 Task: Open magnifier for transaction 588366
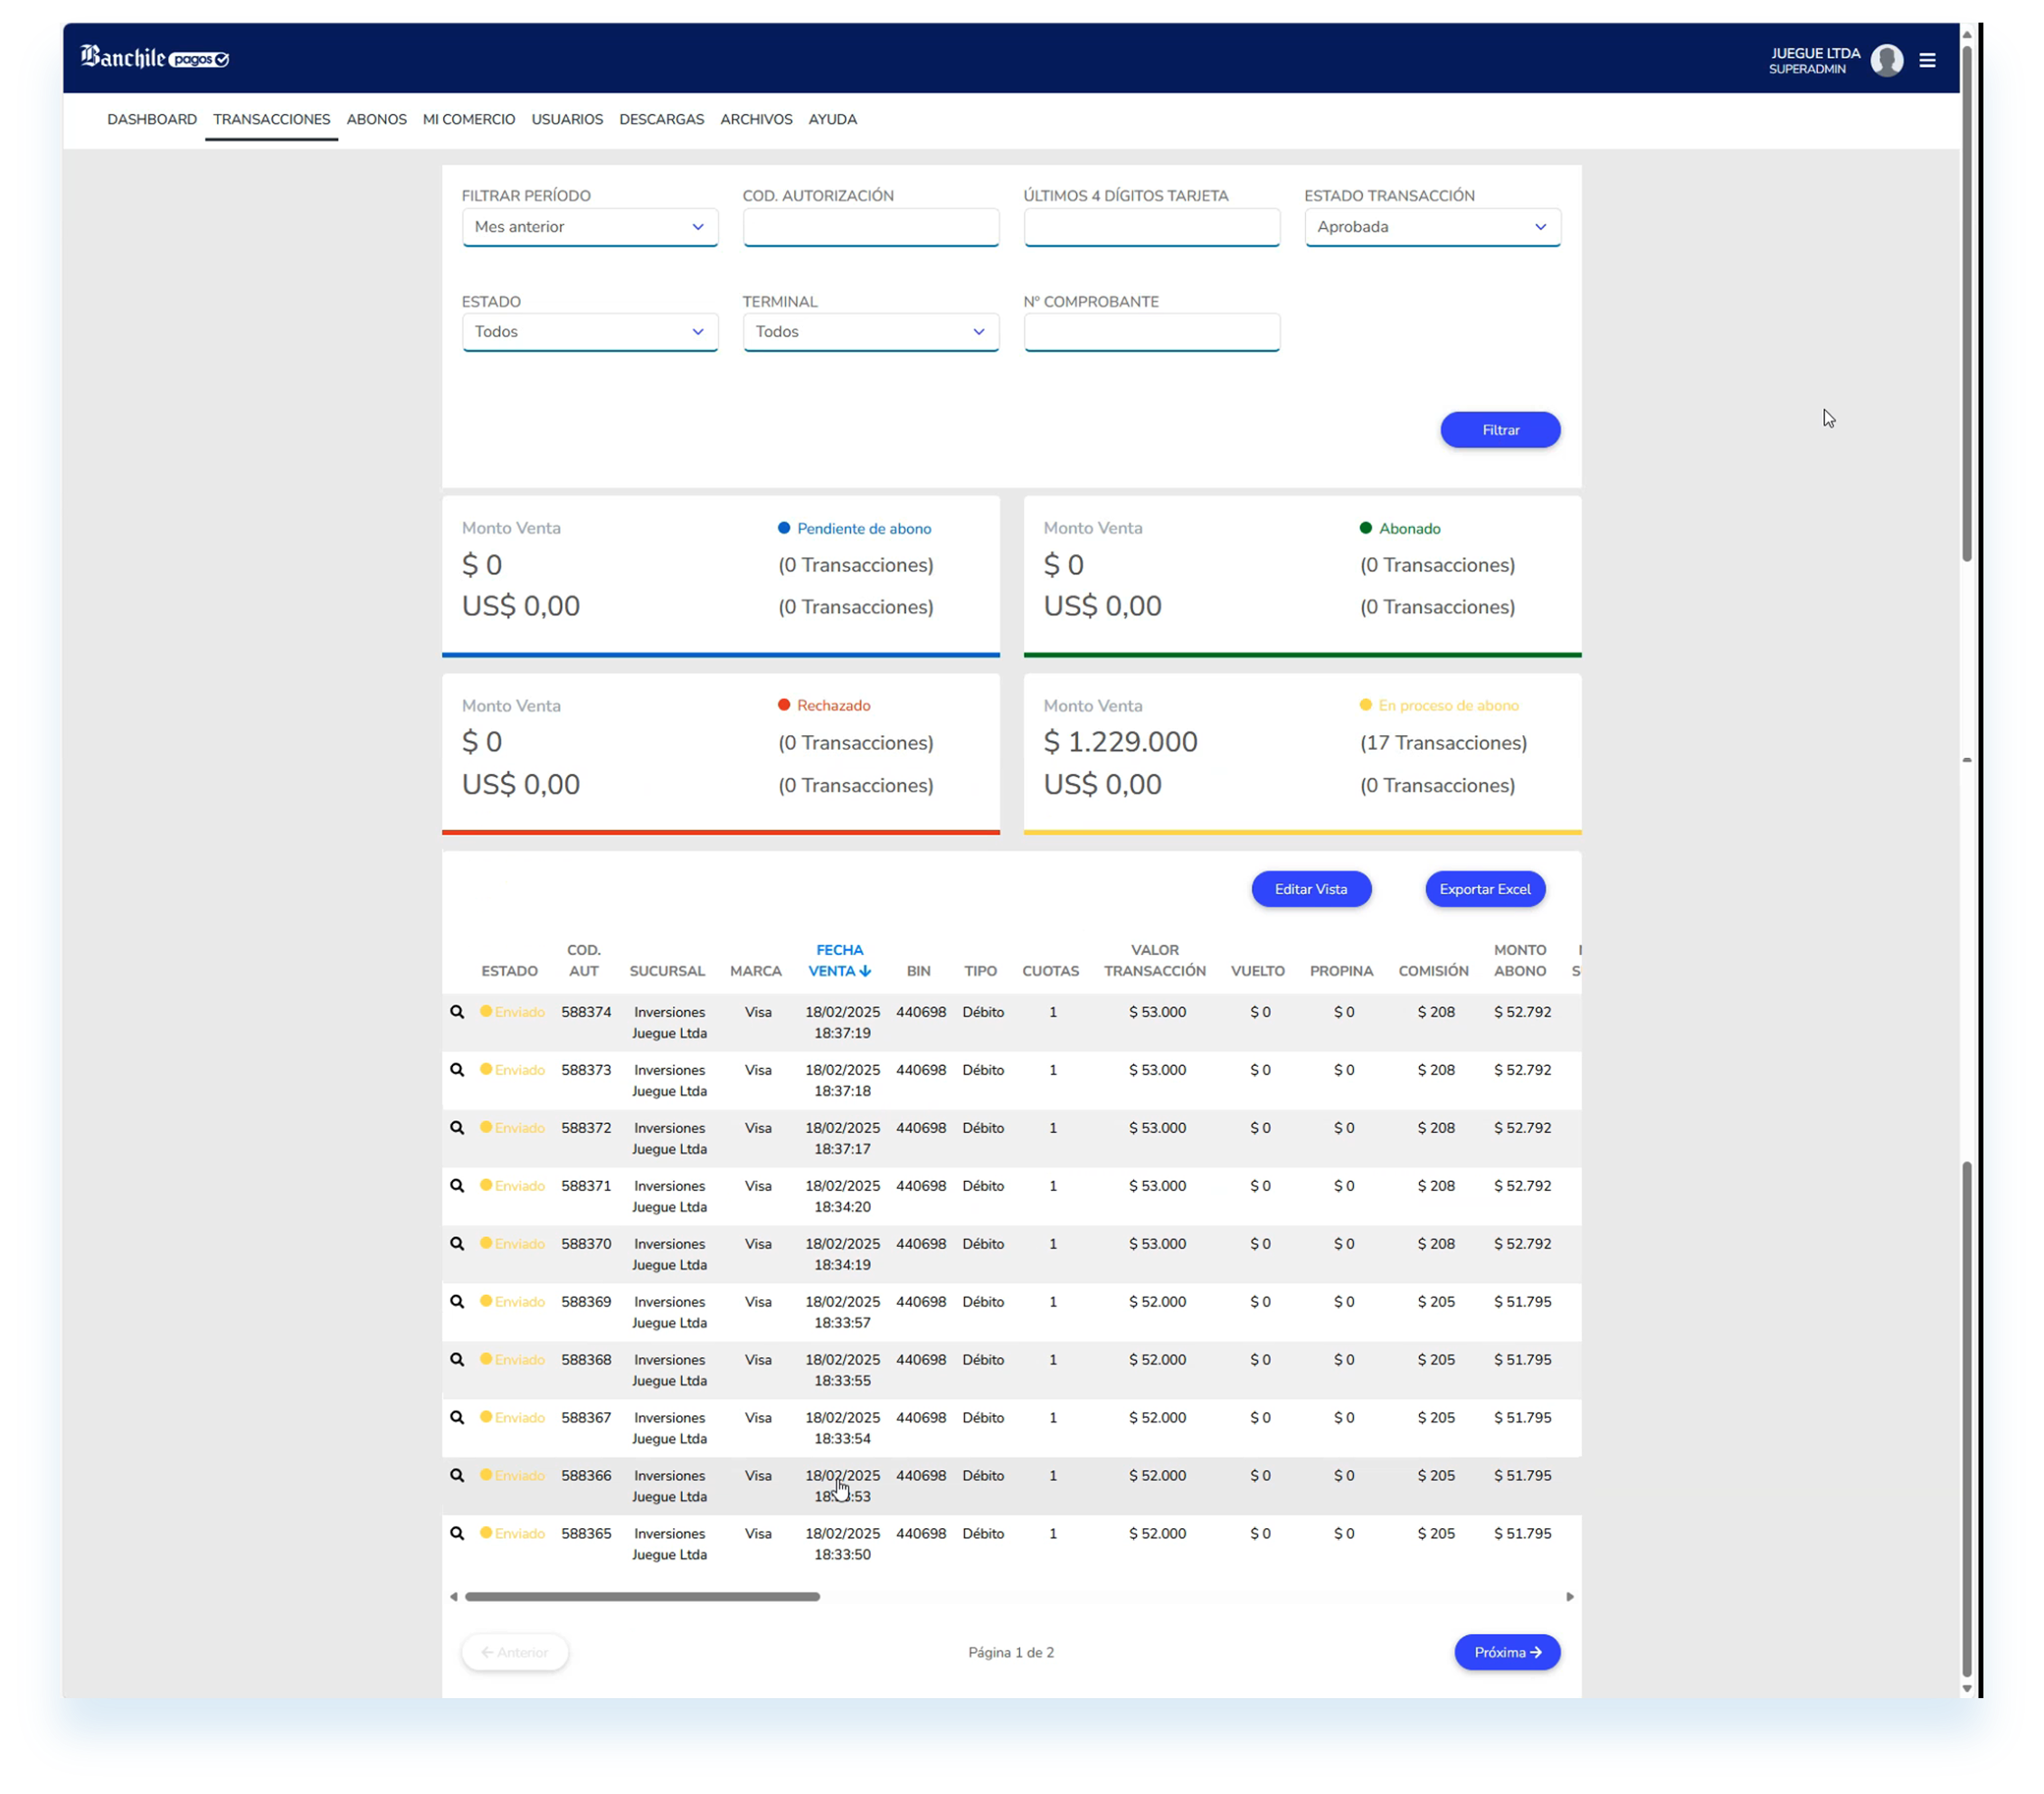[x=457, y=1476]
